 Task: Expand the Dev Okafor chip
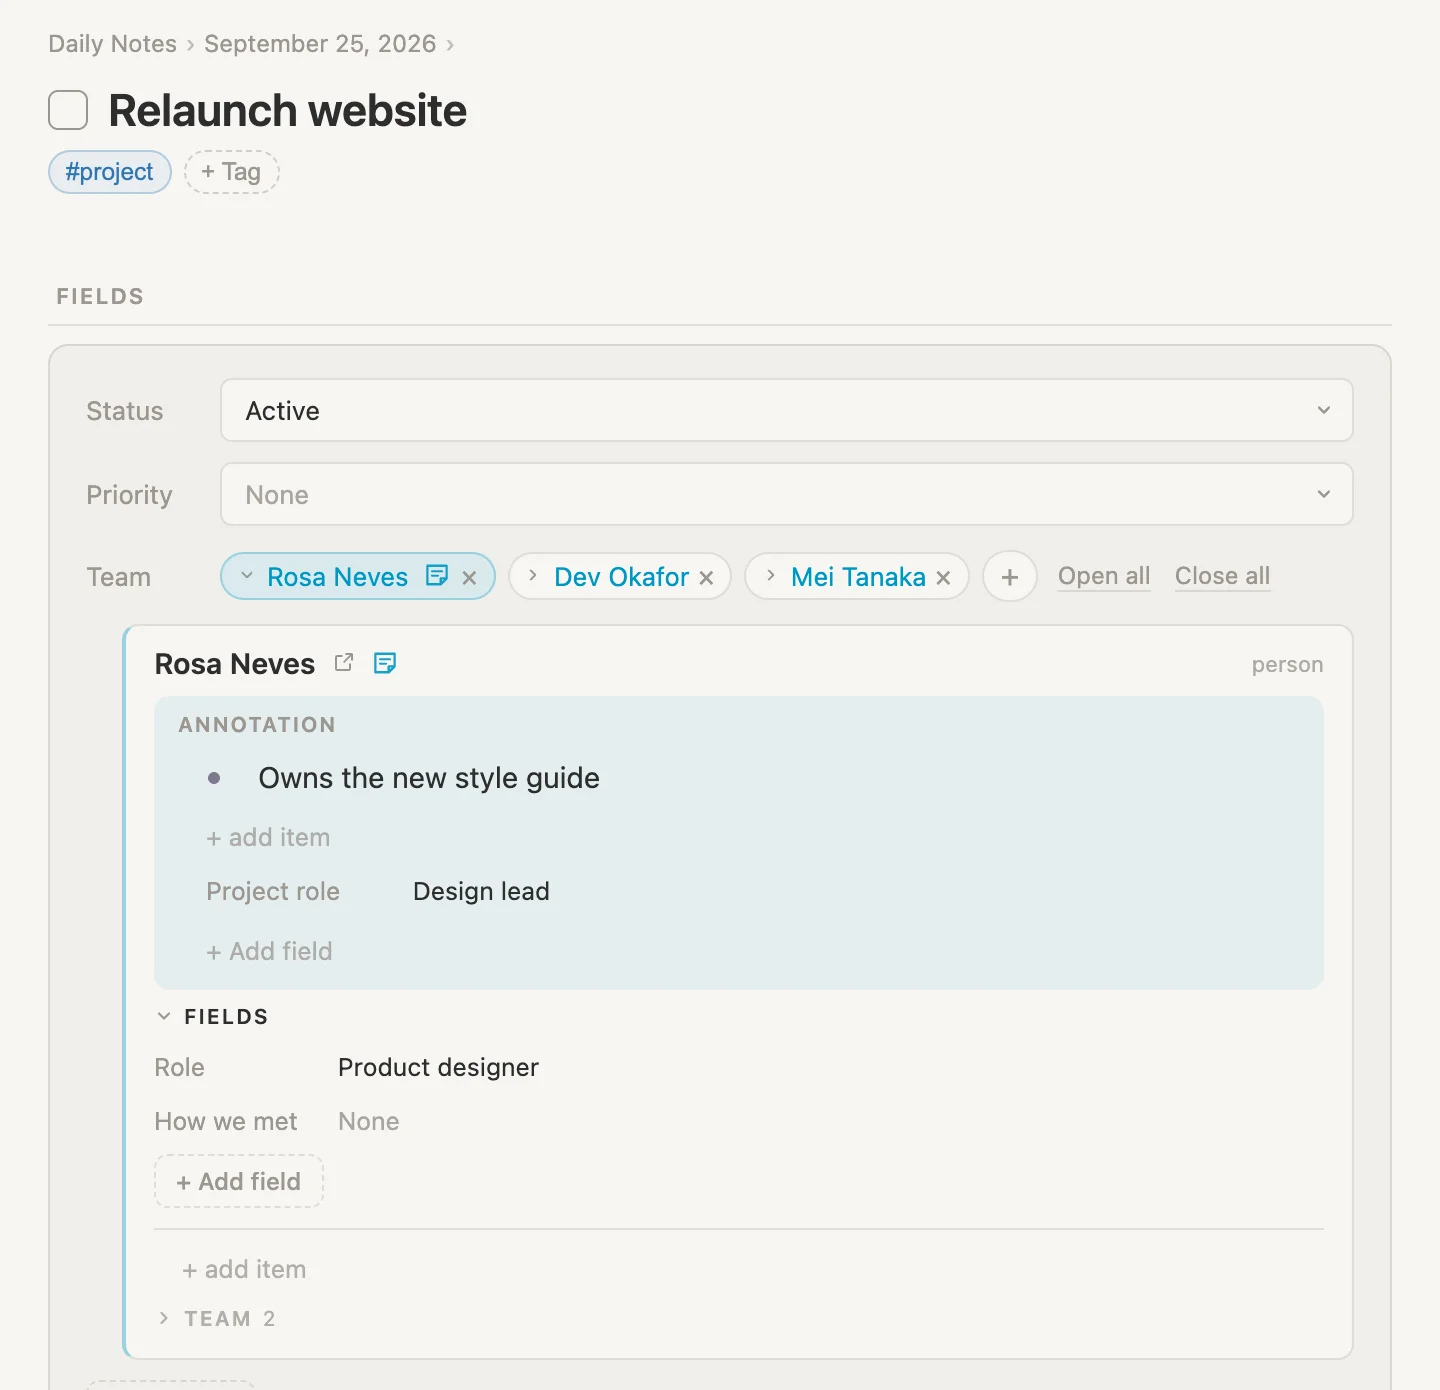[533, 576]
